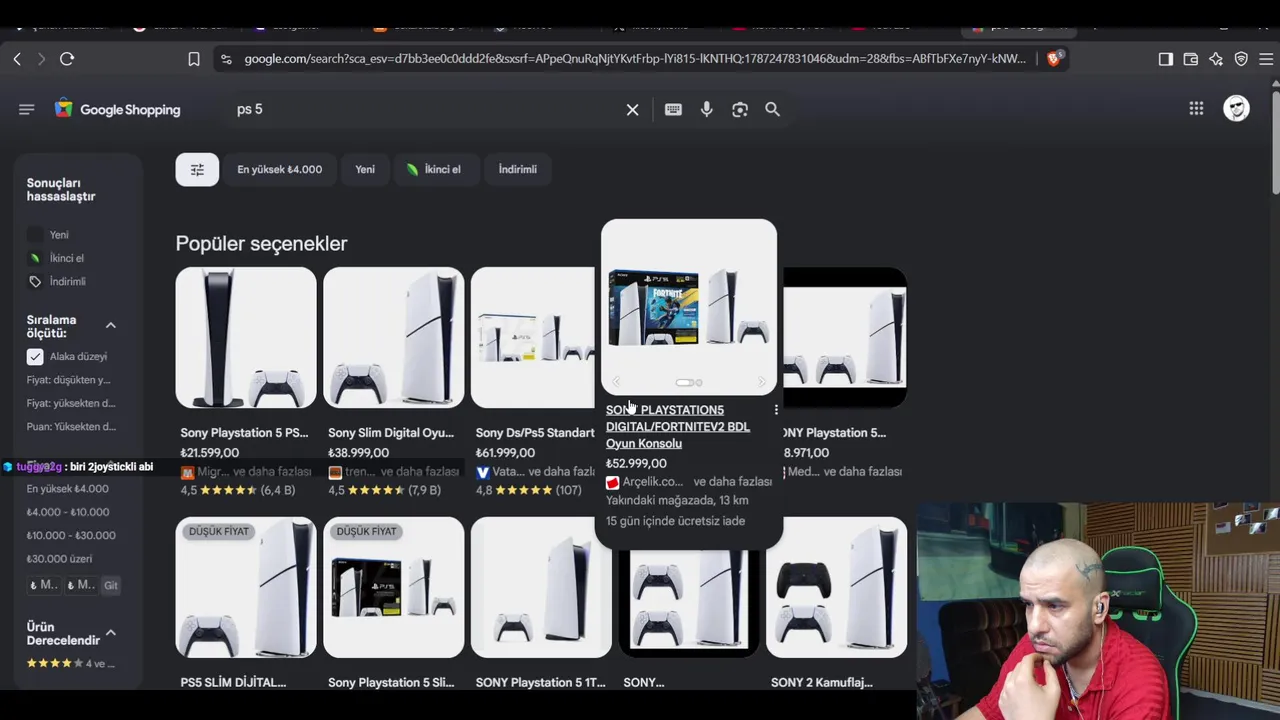
Task: Tick the Yeni checkbox in the sidebar
Action: tap(35, 235)
